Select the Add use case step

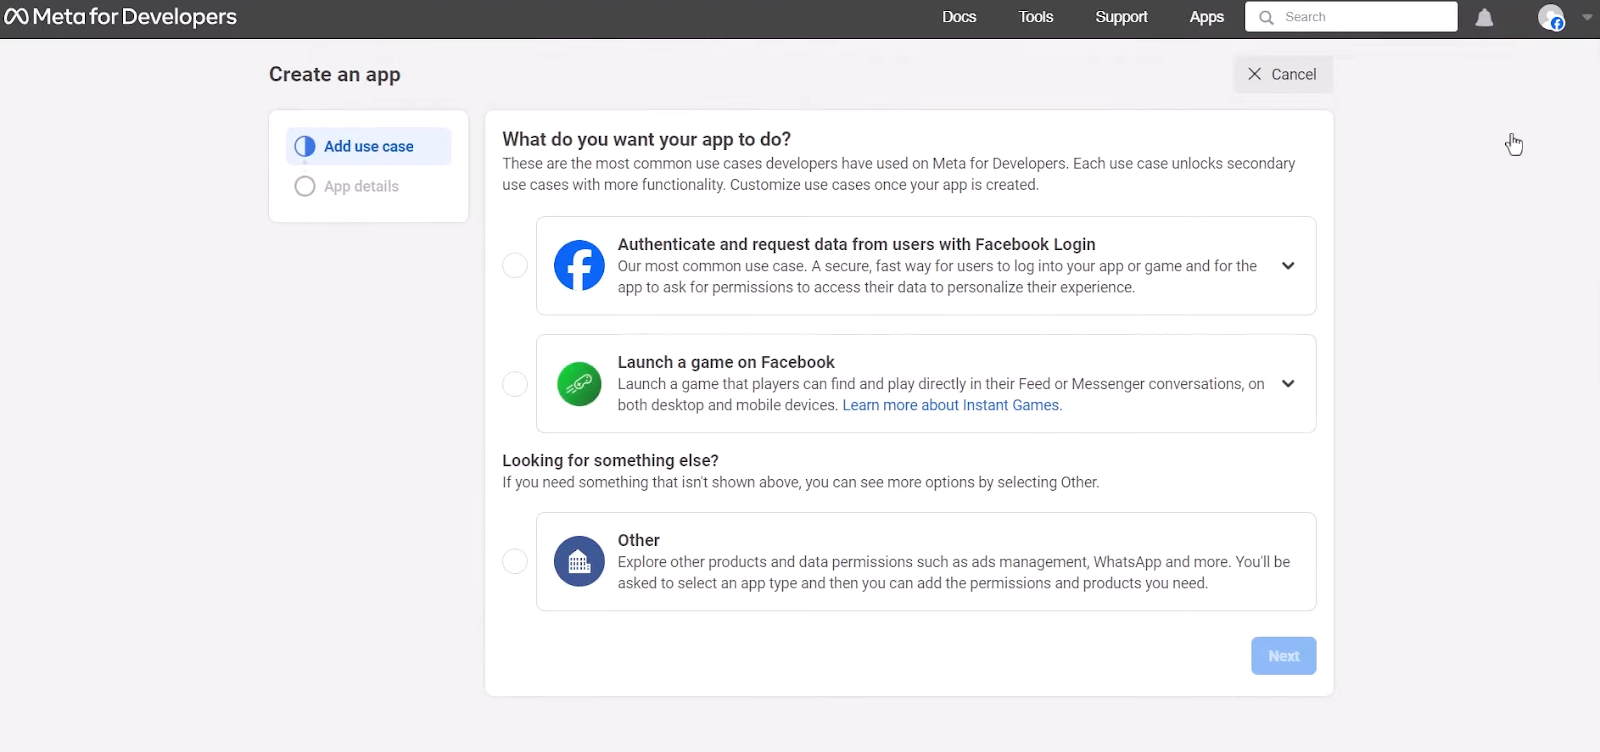[368, 146]
